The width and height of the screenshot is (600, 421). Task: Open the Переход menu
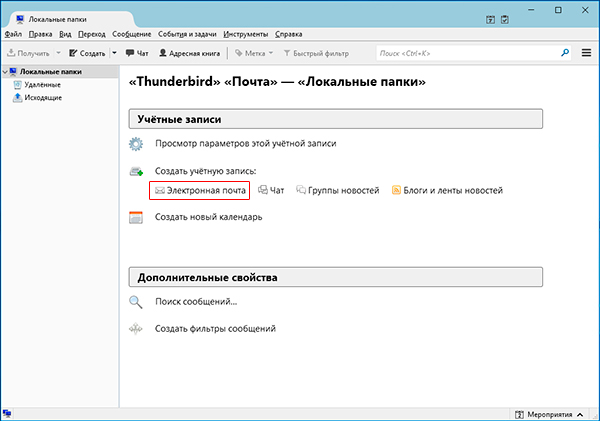(92, 34)
